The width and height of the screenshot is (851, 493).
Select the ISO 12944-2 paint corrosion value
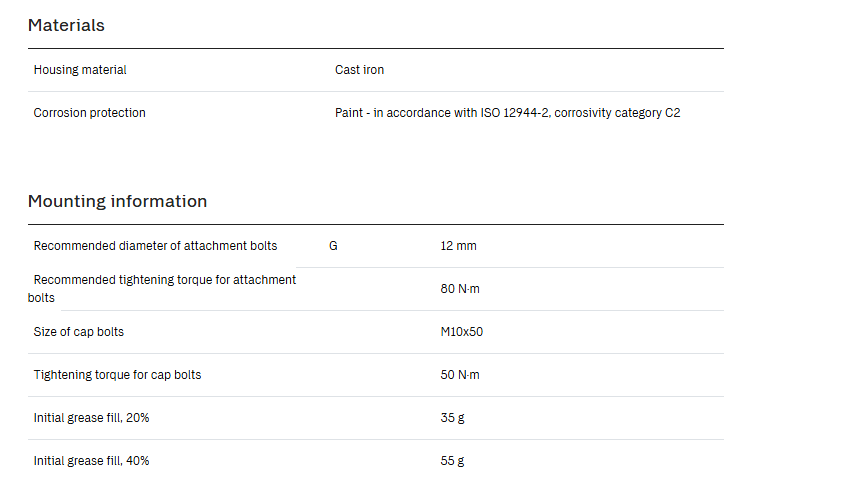[x=507, y=112]
